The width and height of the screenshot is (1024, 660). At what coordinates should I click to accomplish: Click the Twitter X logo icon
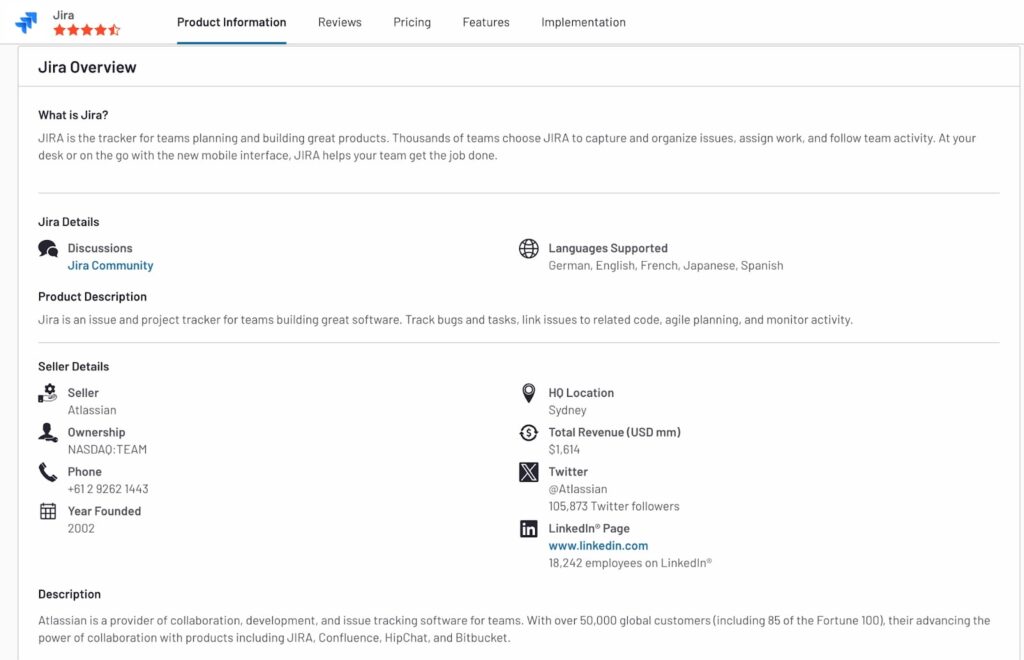click(x=528, y=472)
